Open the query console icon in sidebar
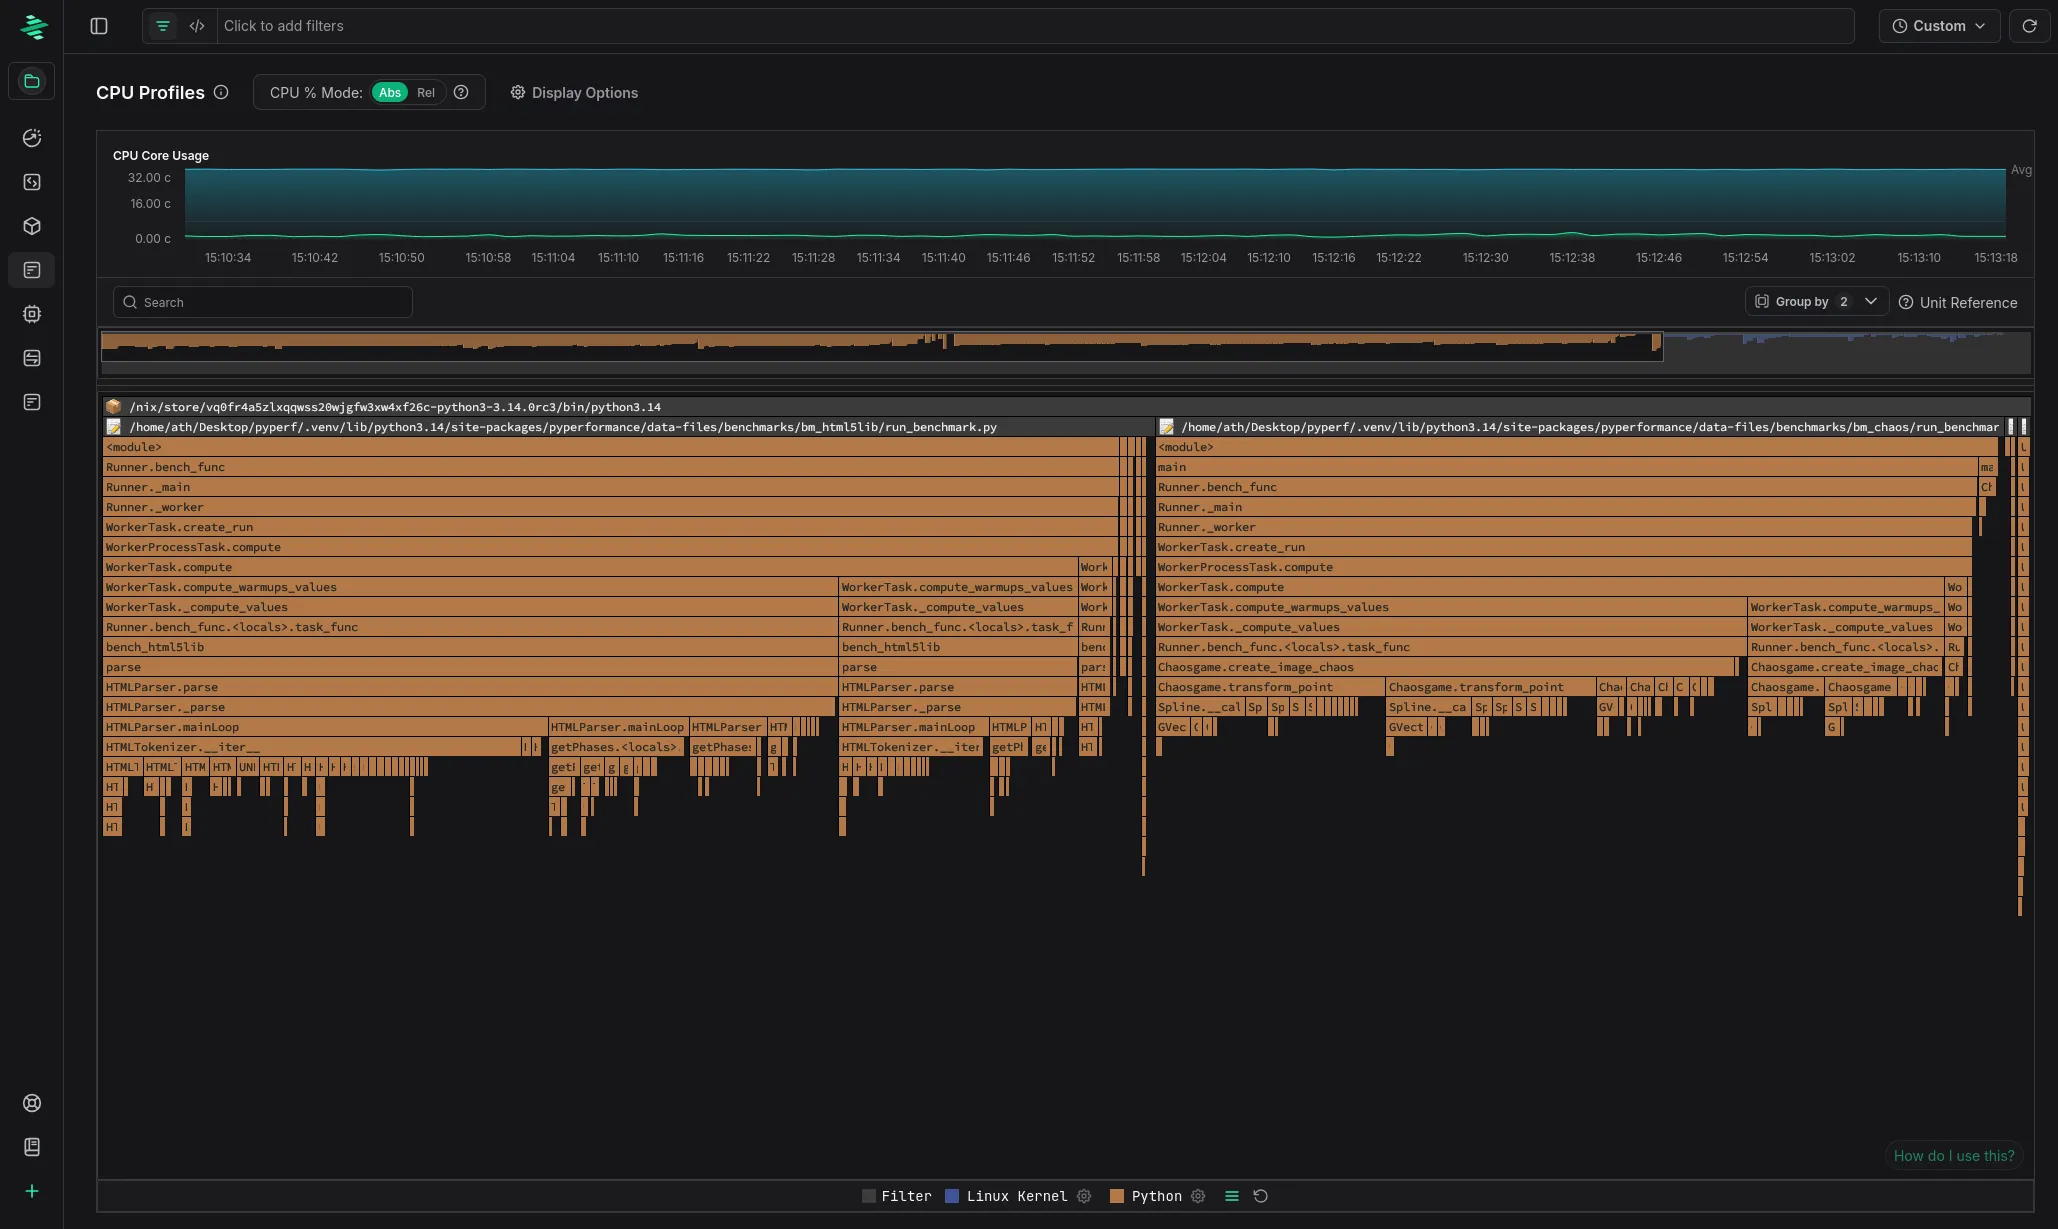Image resolution: width=2058 pixels, height=1229 pixels. [x=32, y=182]
